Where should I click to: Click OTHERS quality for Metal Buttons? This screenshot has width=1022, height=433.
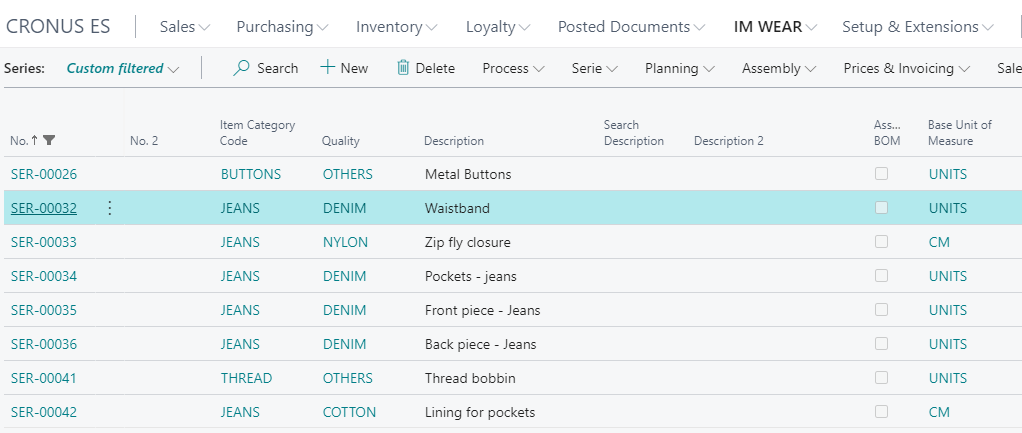(x=347, y=174)
